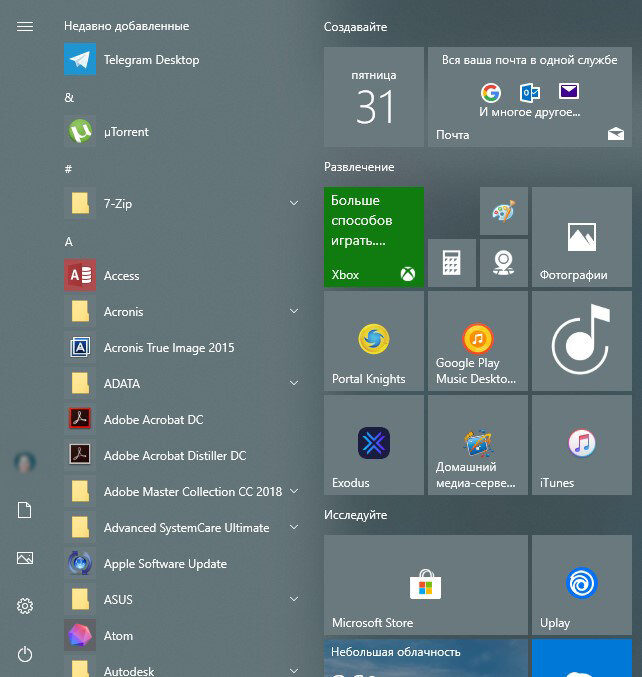642x677 pixels.
Task: Click the '#' letter group header
Action: (x=68, y=169)
